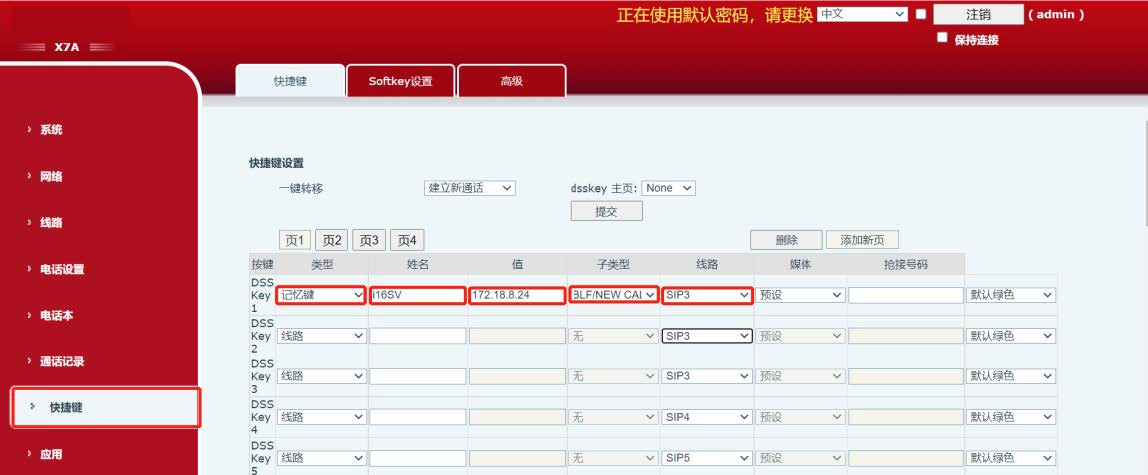
Task: Click the 删除 button
Action: tap(786, 240)
